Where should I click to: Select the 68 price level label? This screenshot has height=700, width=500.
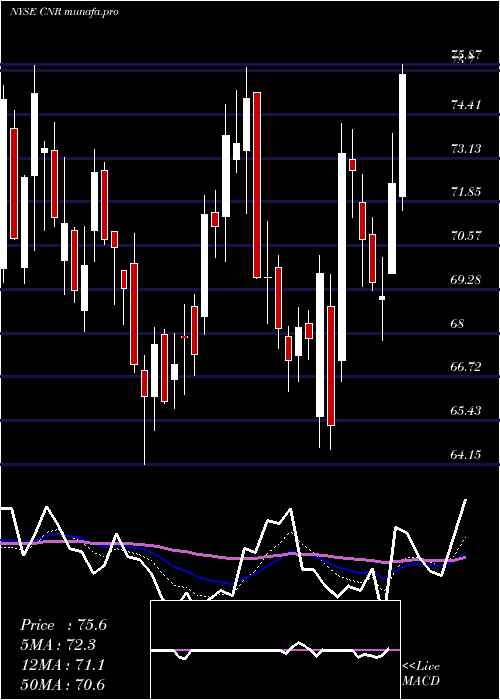(x=458, y=324)
